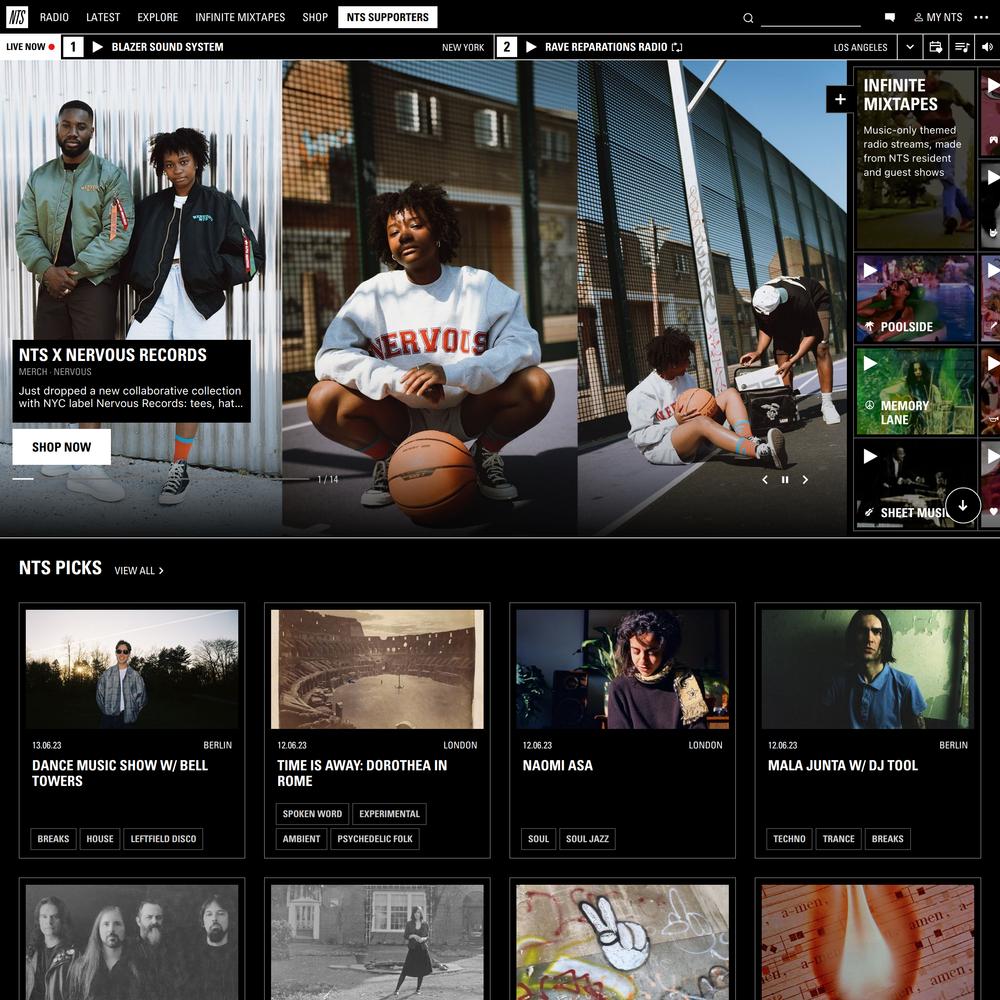Screen dimensions: 1000x1000
Task: Click the 1 / 14 slide counter
Action: [x=328, y=480]
